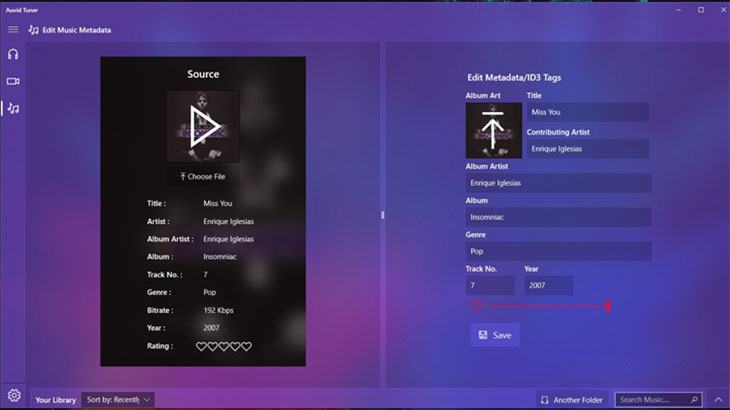
Task: Maximize the Auvid Tuner window
Action: click(701, 10)
